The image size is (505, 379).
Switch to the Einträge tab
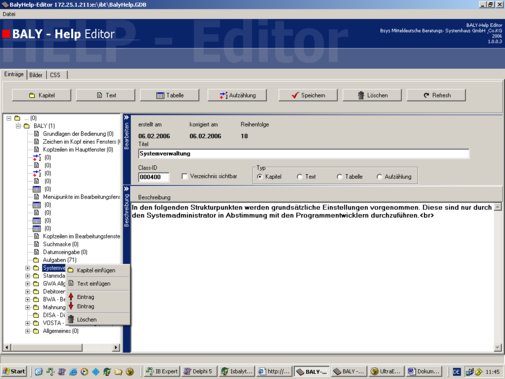[14, 74]
